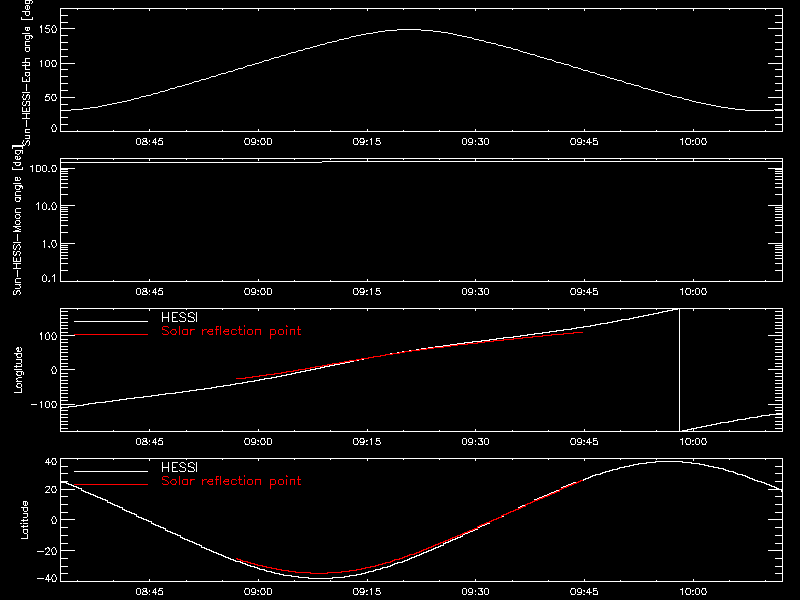Click 08:45 under the Moon angle plot
This screenshot has height=600, width=800.
click(x=149, y=292)
